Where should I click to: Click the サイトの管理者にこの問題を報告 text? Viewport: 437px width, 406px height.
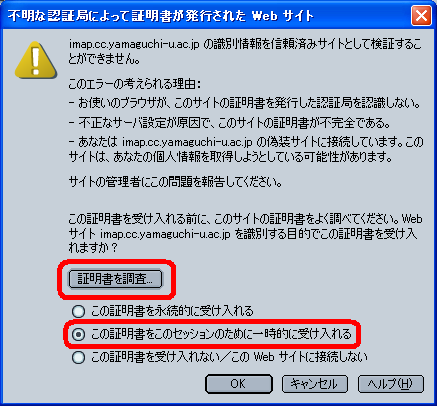175,182
